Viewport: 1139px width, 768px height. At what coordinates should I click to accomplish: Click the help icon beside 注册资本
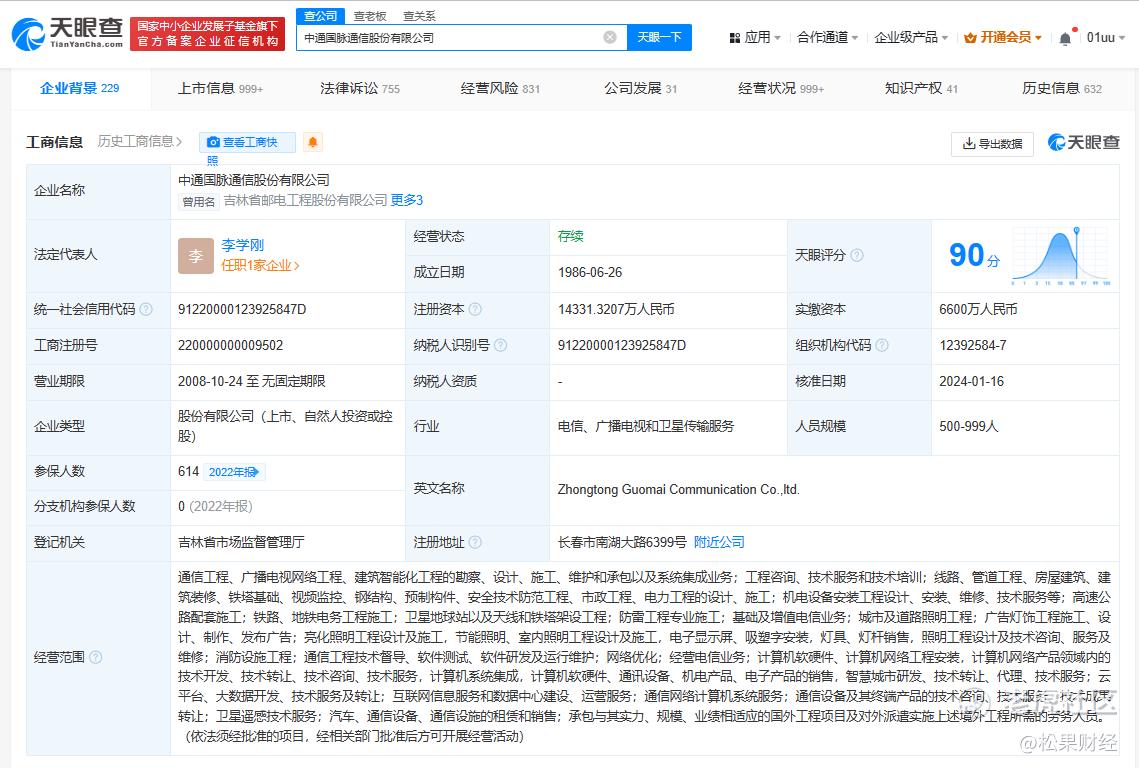point(475,309)
